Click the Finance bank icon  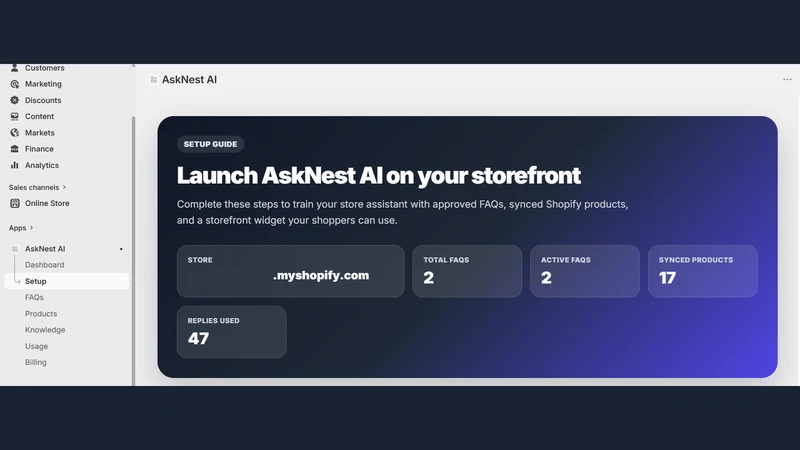pos(14,149)
